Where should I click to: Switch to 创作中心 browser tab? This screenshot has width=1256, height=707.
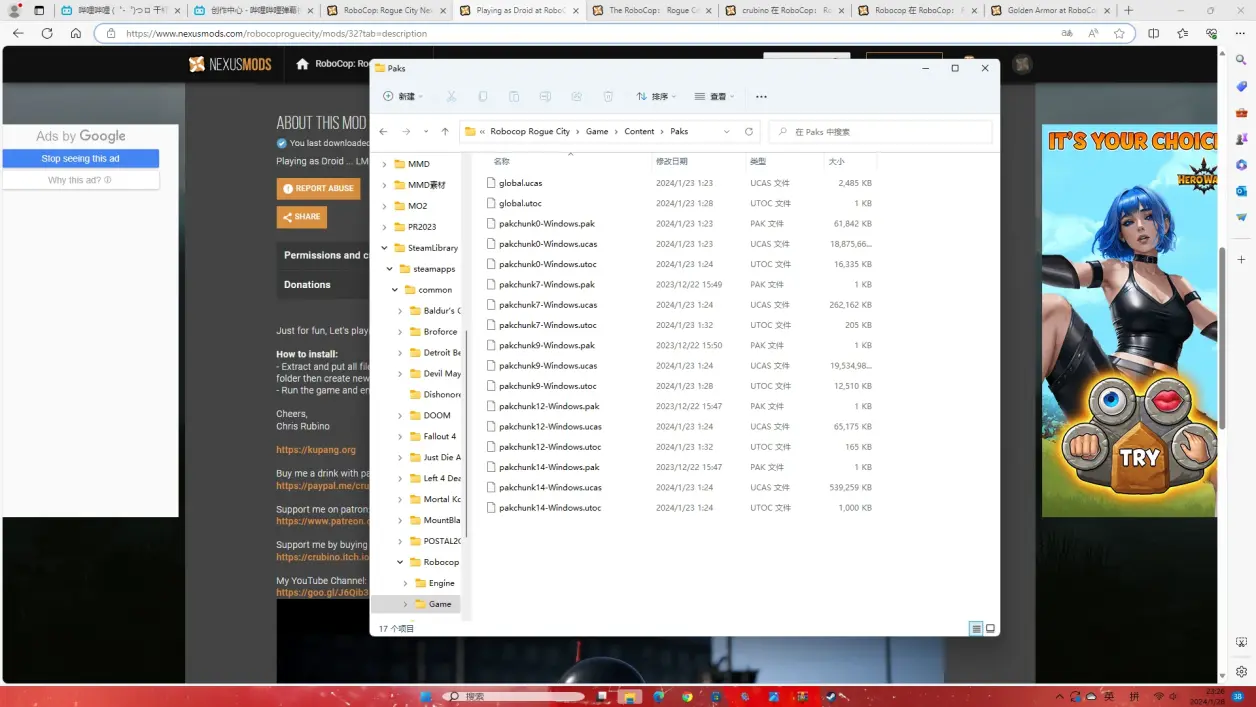coord(254,10)
